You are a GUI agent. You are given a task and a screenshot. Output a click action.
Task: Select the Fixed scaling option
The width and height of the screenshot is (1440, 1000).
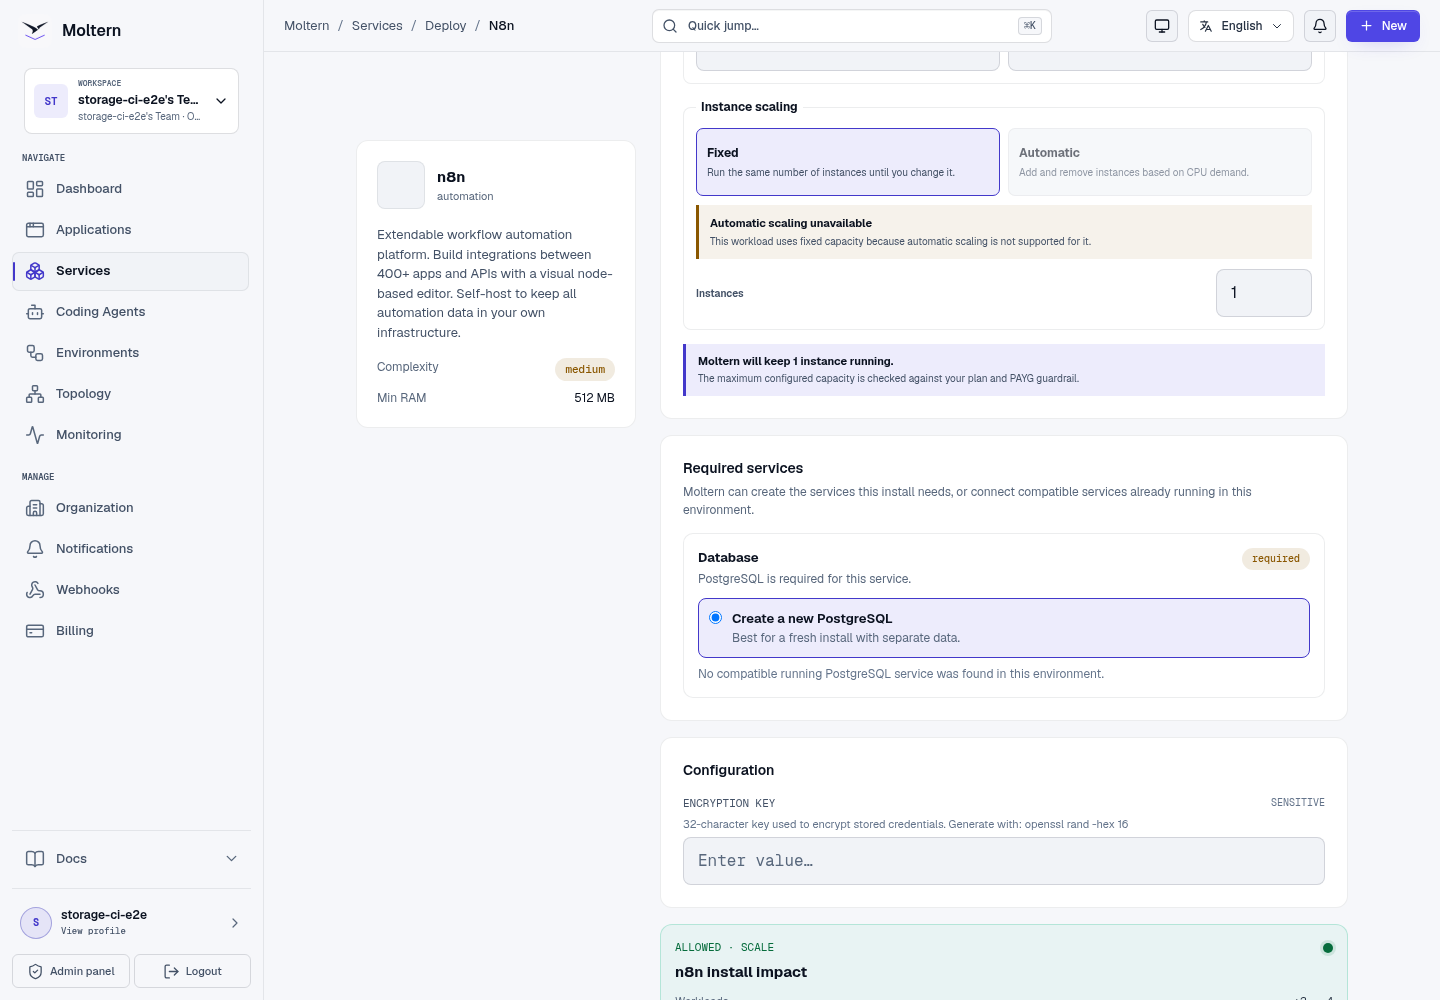tap(848, 162)
